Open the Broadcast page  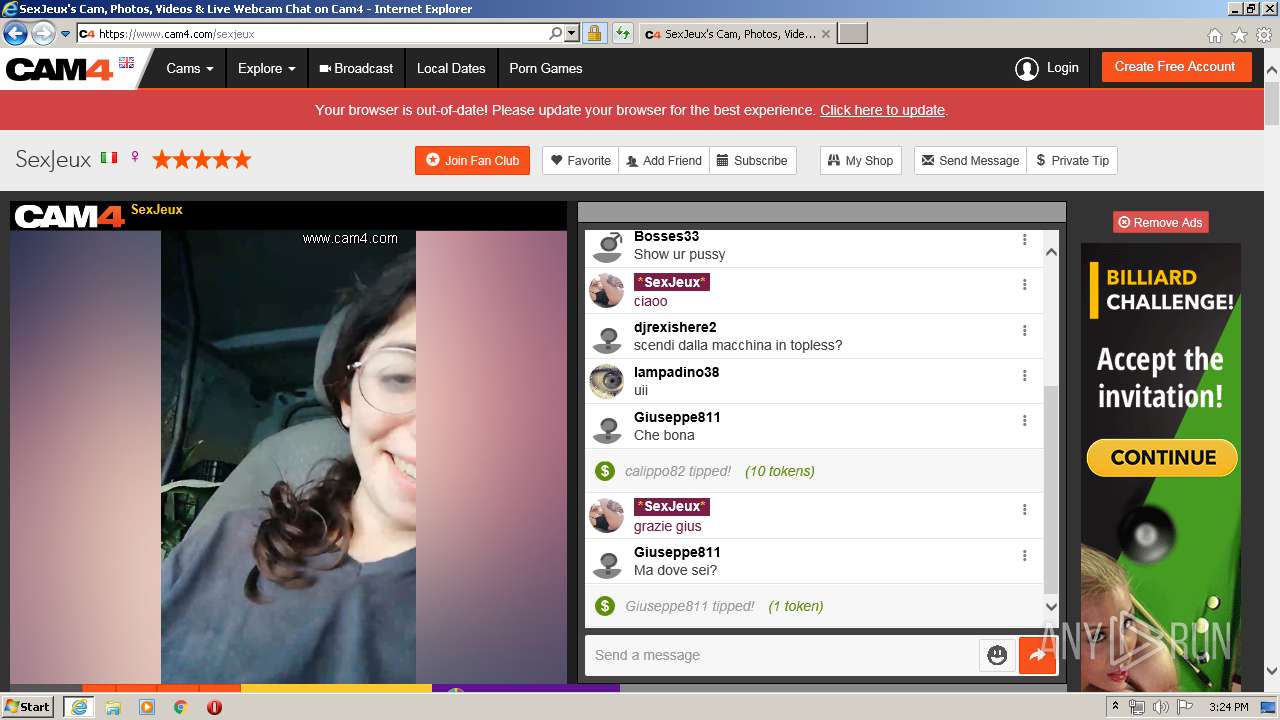[356, 68]
